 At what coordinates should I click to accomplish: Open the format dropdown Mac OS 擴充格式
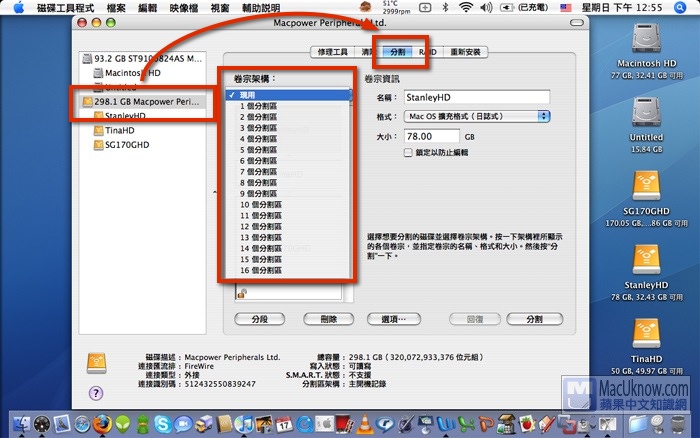tap(477, 117)
